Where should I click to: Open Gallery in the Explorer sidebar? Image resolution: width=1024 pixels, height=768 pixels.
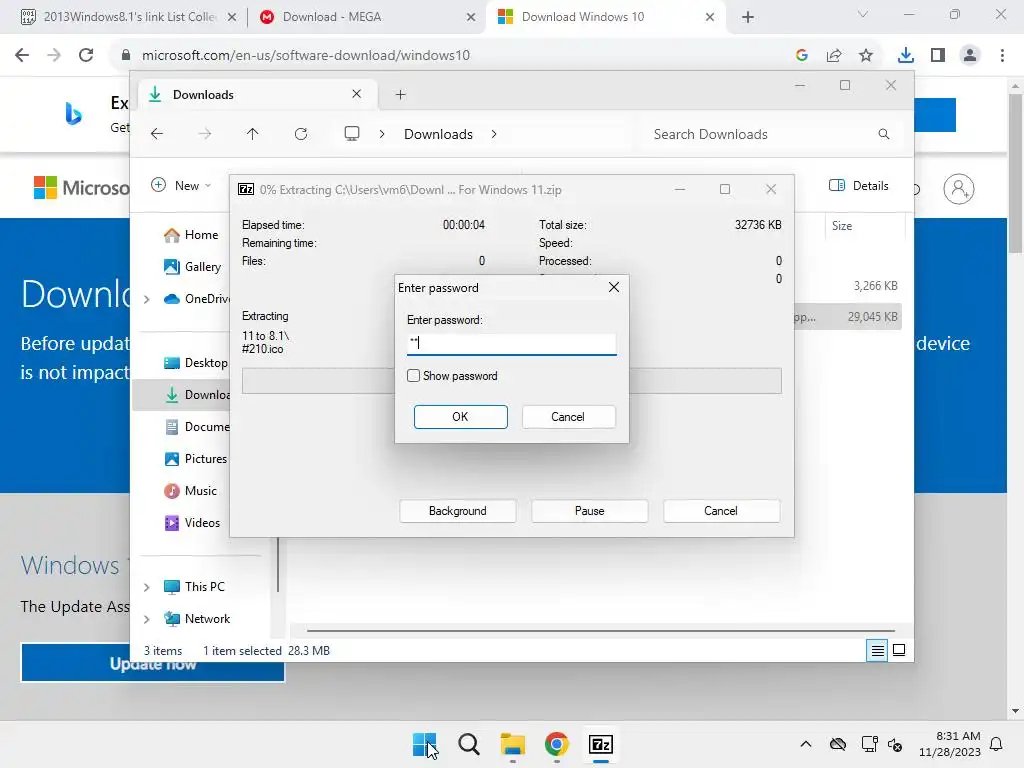click(x=192, y=266)
